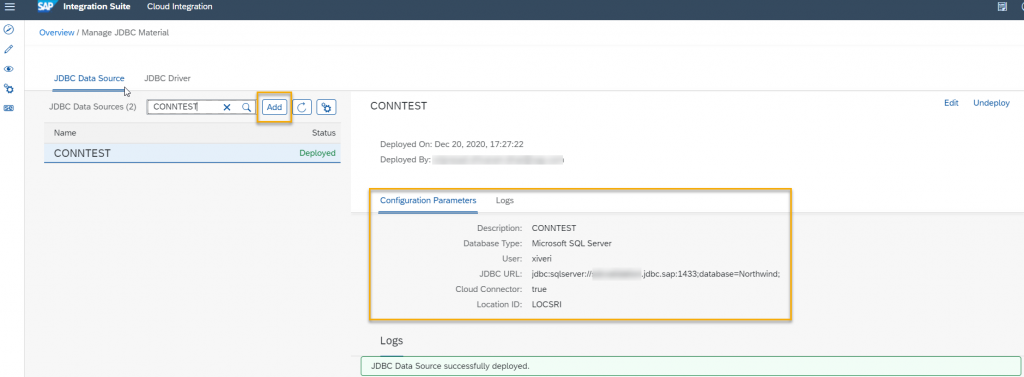
Task: Open the hamburger navigation menu
Action: click(9, 7)
